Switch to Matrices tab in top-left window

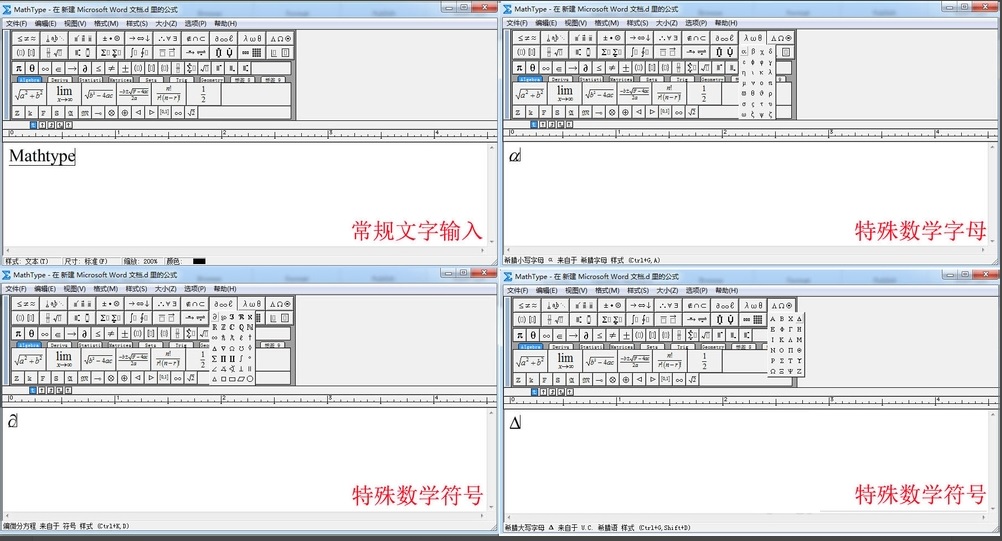[x=120, y=80]
